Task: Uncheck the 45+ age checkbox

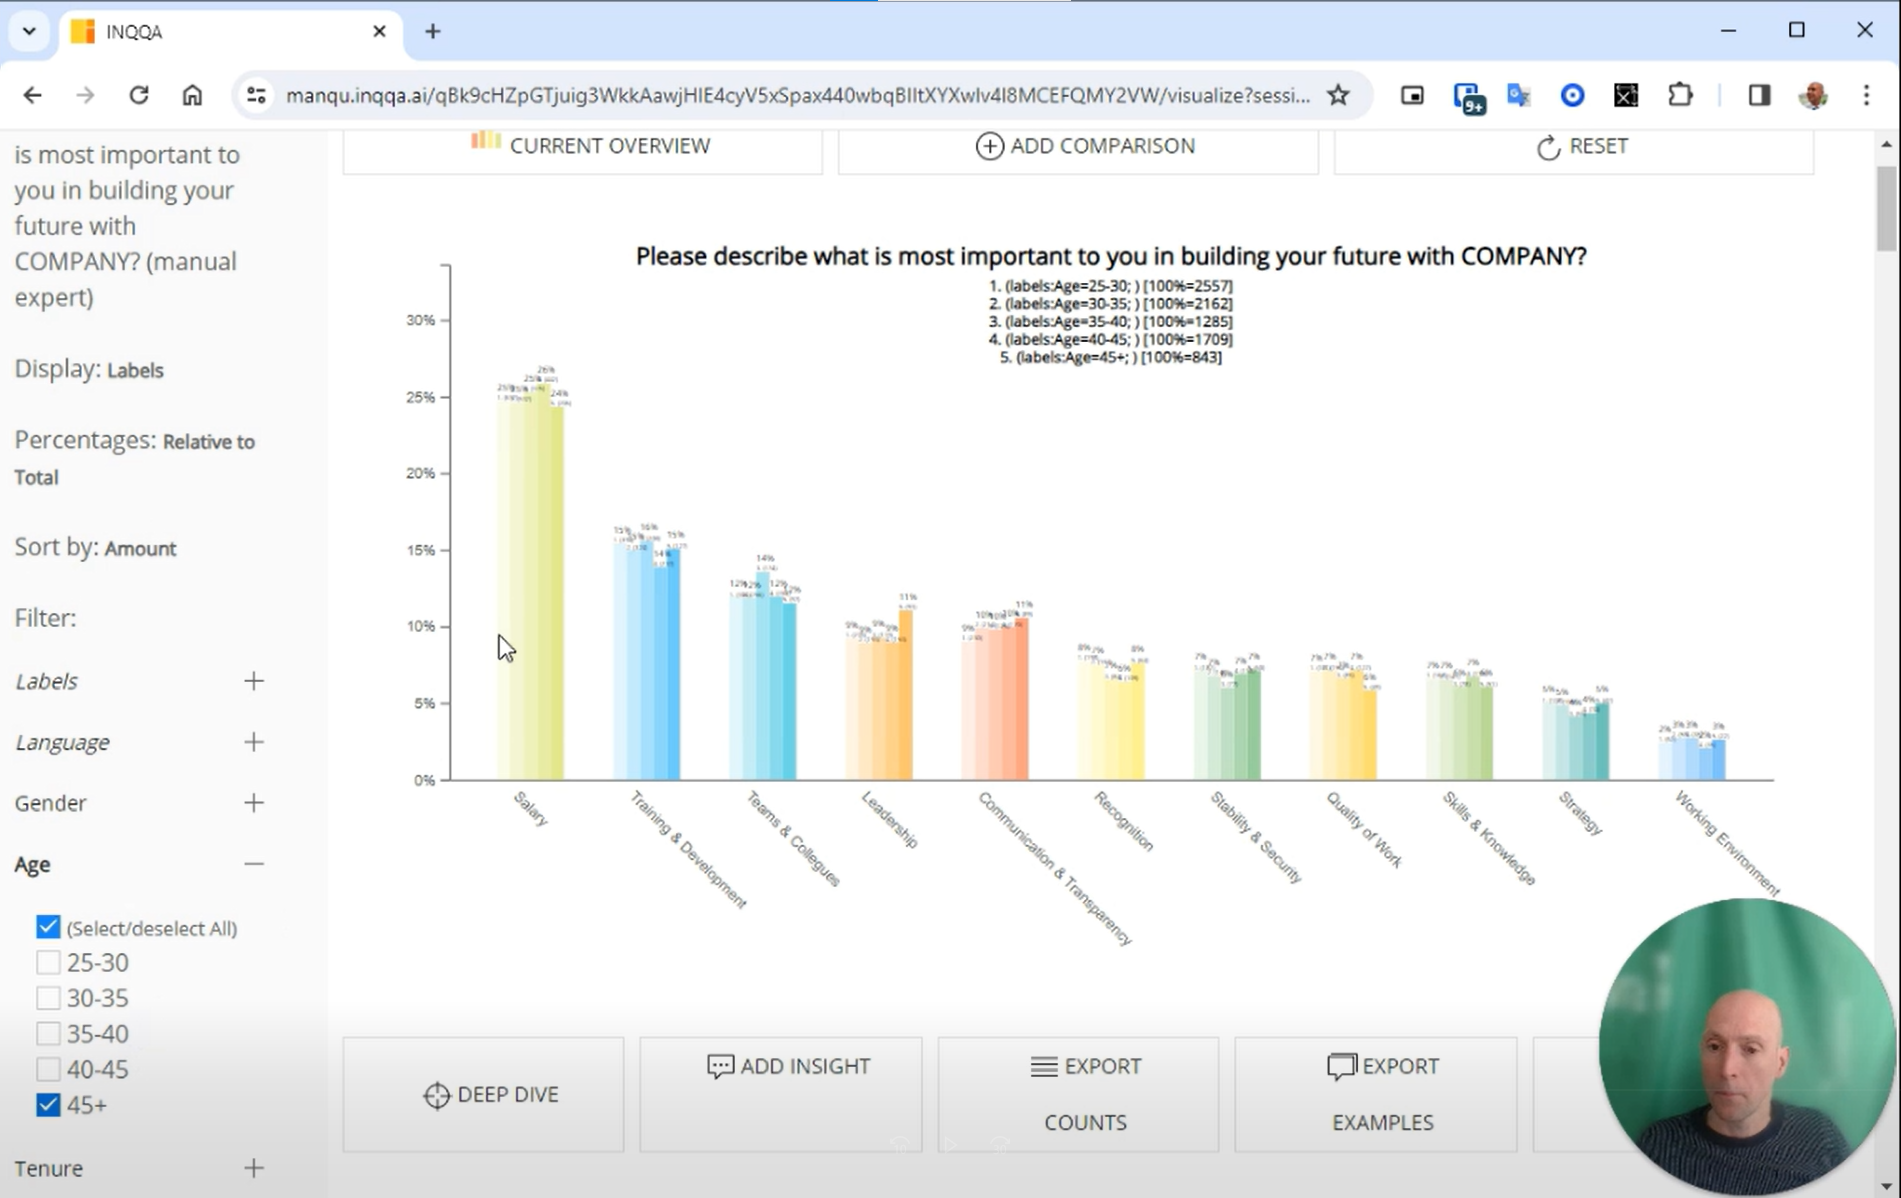Action: coord(48,1105)
